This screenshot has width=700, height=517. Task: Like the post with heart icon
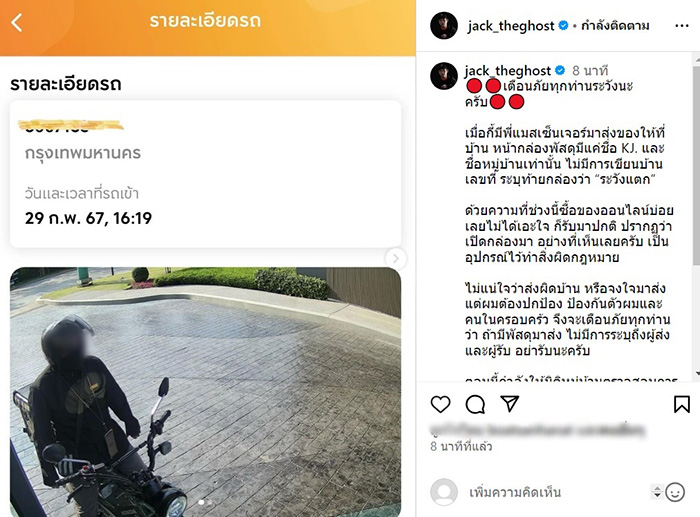pos(440,404)
